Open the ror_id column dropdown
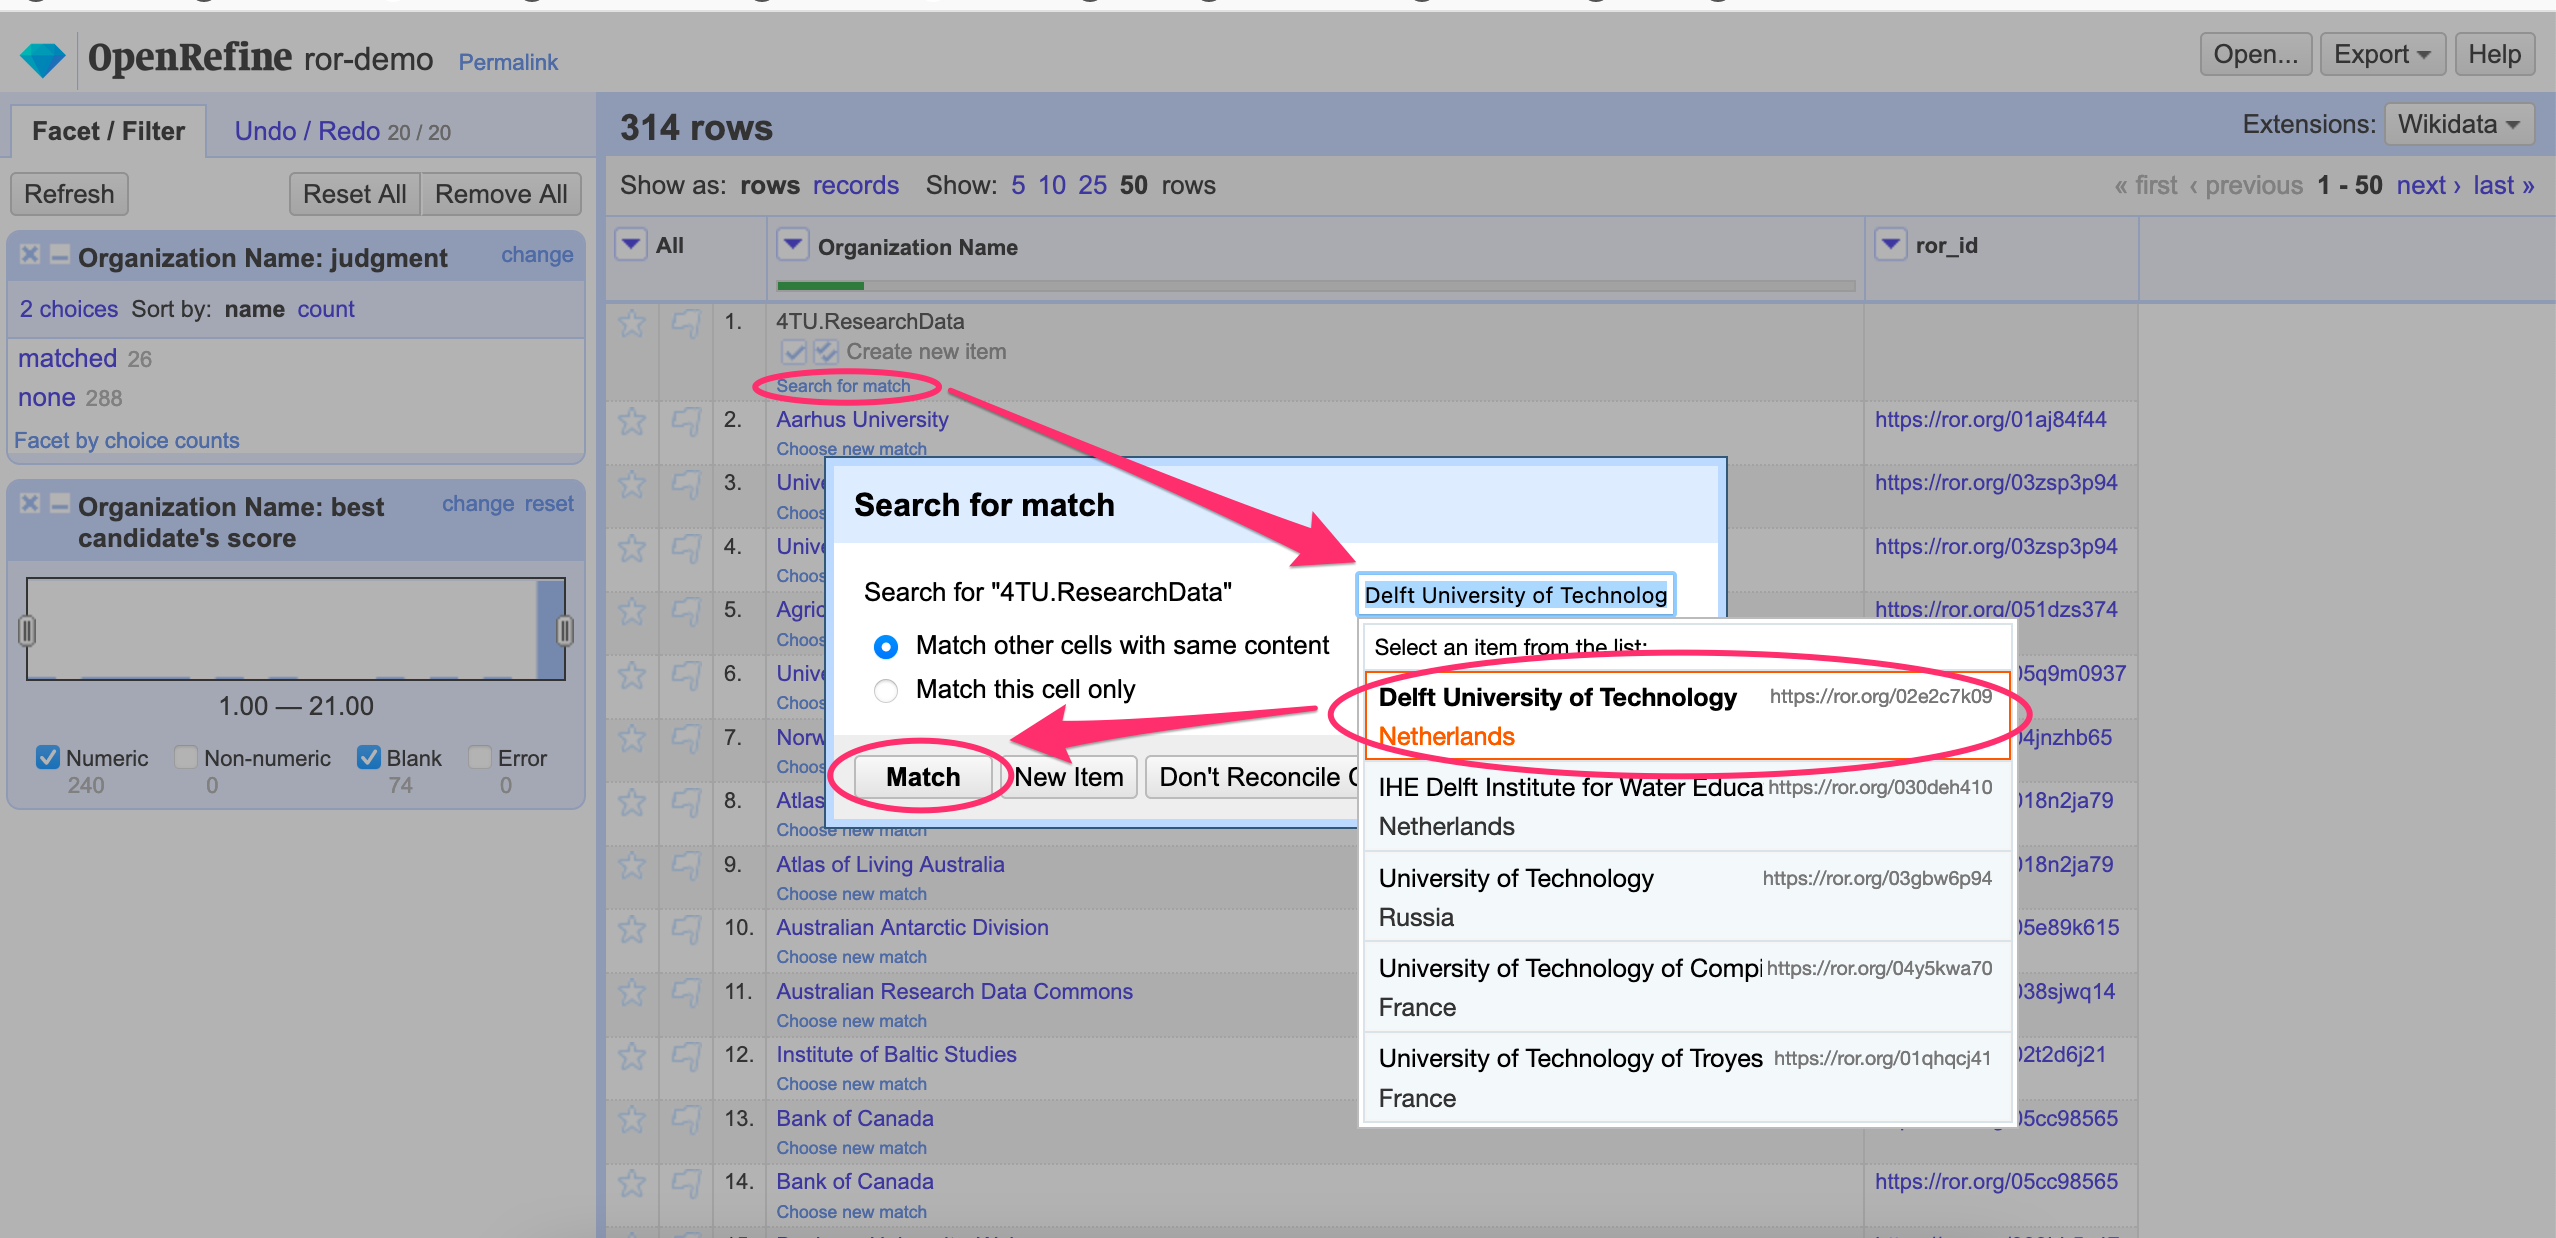Viewport: 2556px width, 1238px height. (1890, 245)
